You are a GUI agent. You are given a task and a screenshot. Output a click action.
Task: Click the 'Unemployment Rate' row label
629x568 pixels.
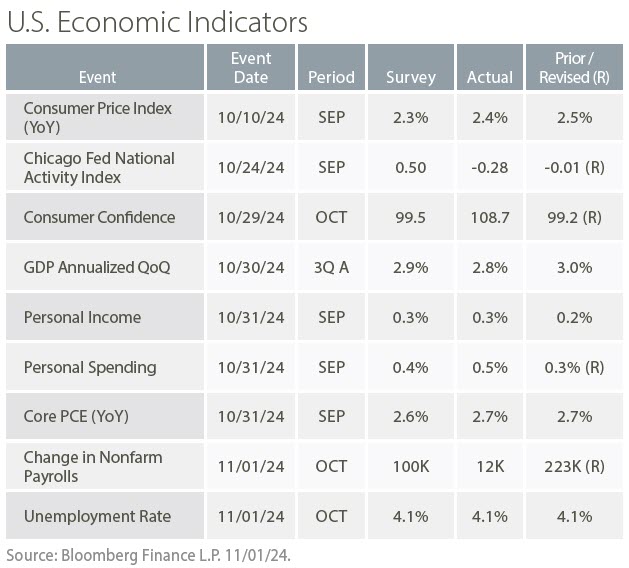coord(97,516)
